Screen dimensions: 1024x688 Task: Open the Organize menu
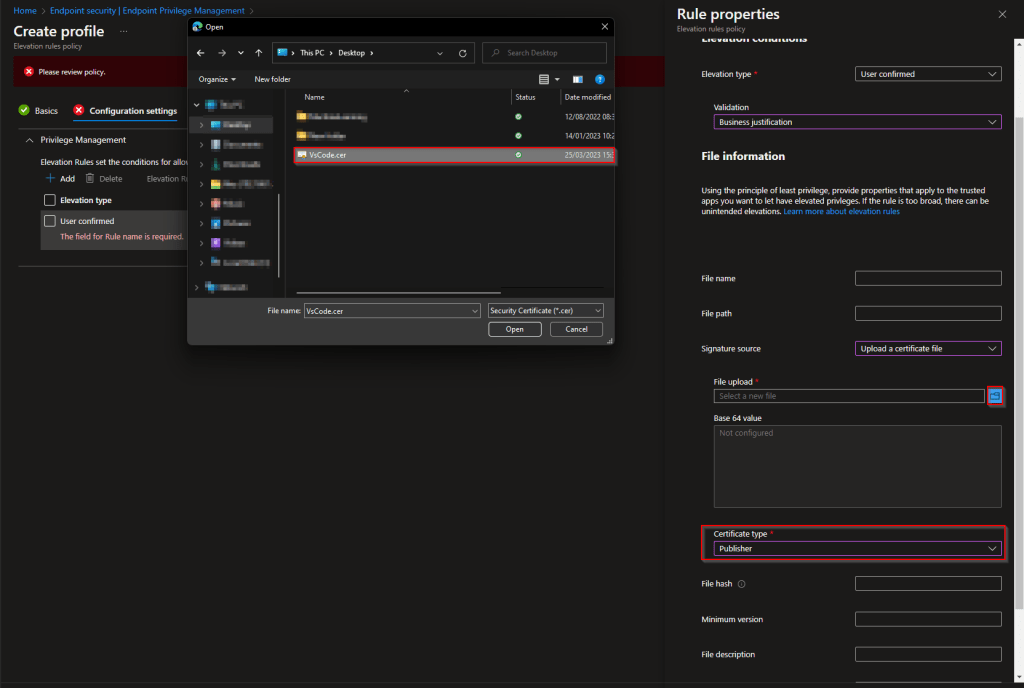click(217, 79)
